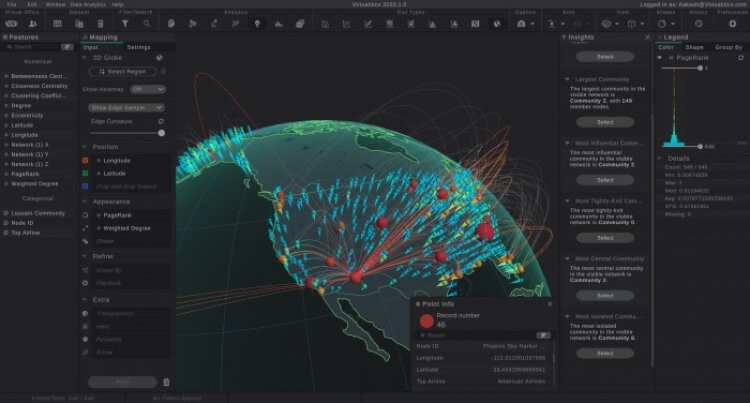Click the globe icon beside the 3D Globe heading
Image resolution: width=750 pixels, height=403 pixels.
pyautogui.click(x=159, y=58)
